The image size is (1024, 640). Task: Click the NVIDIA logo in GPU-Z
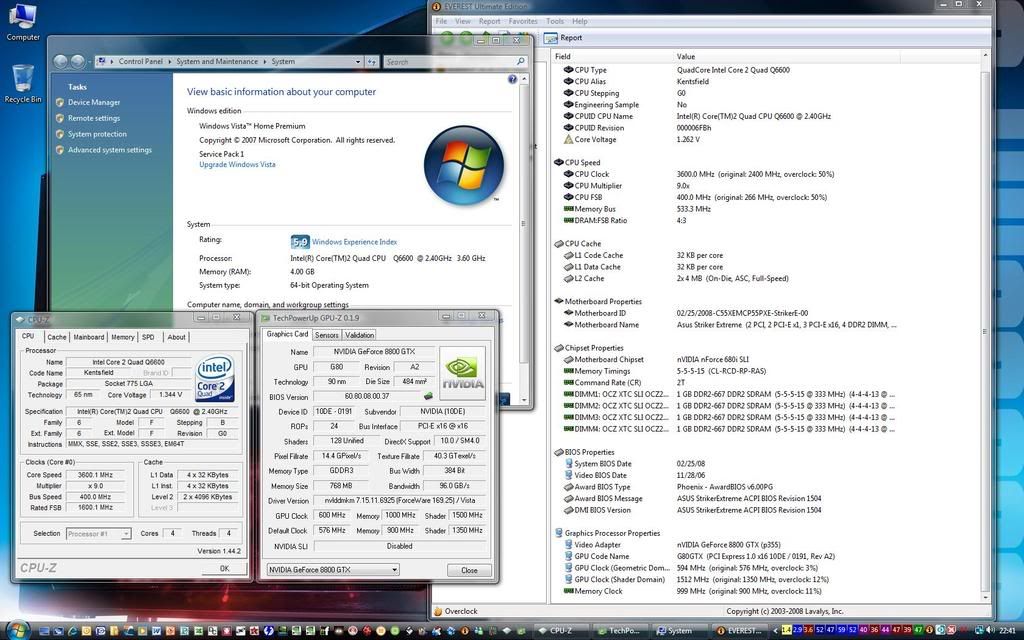(462, 373)
